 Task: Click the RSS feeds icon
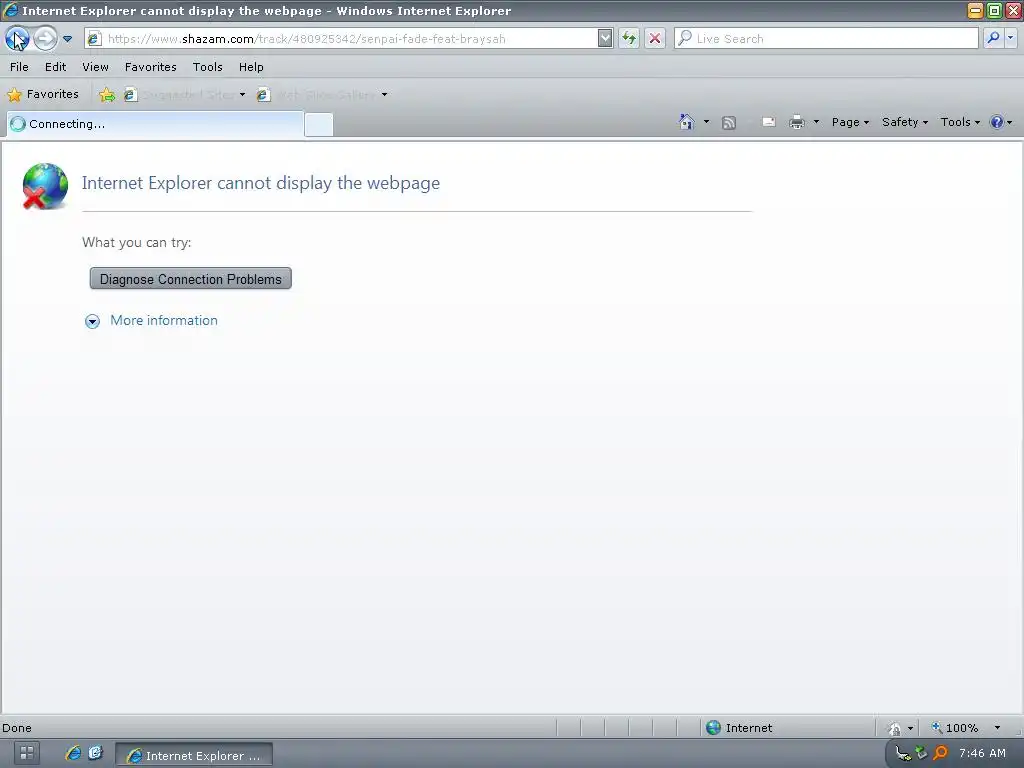729,122
